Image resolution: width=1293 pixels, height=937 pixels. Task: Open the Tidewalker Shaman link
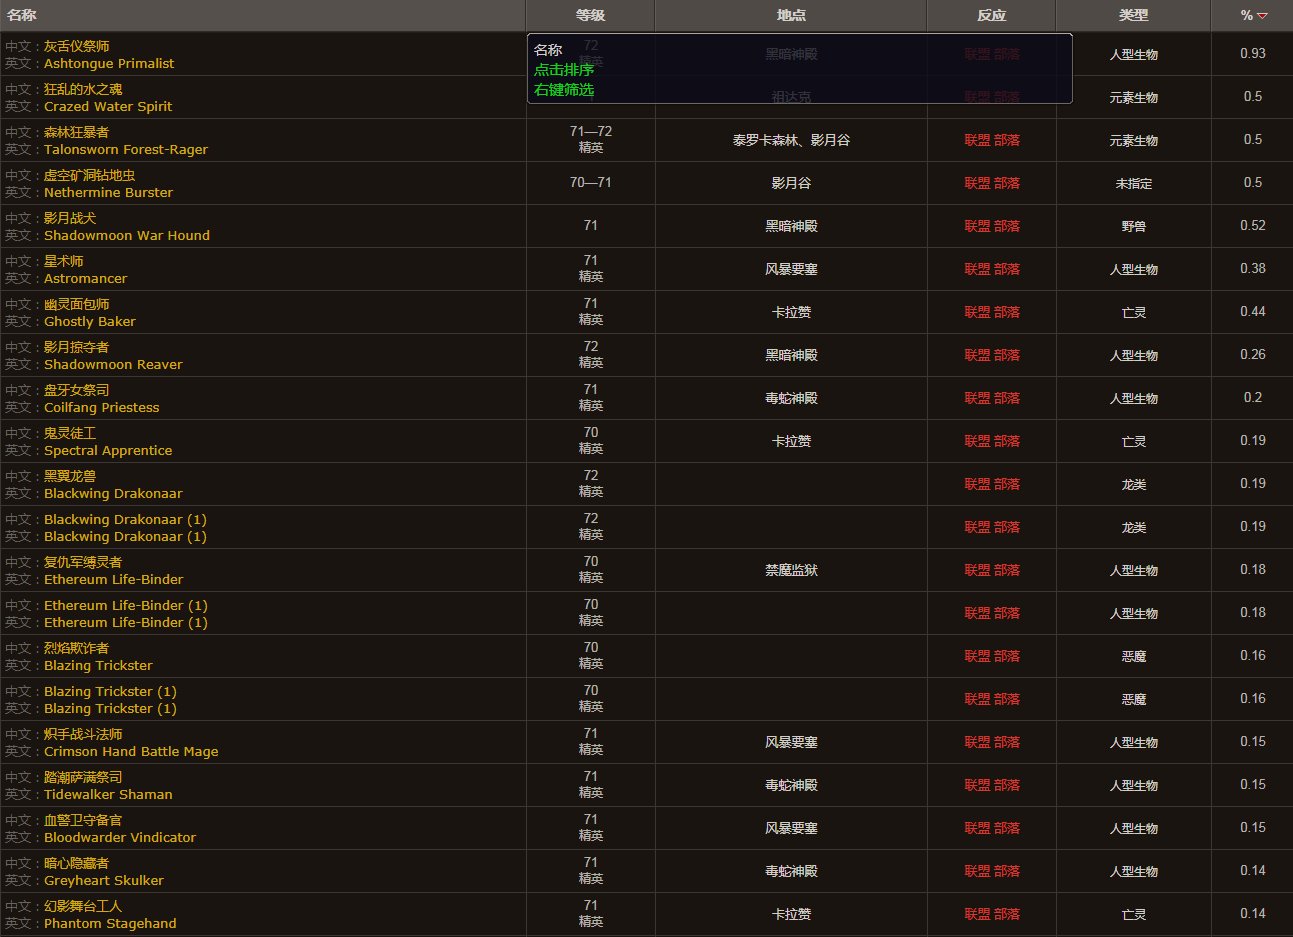point(107,794)
